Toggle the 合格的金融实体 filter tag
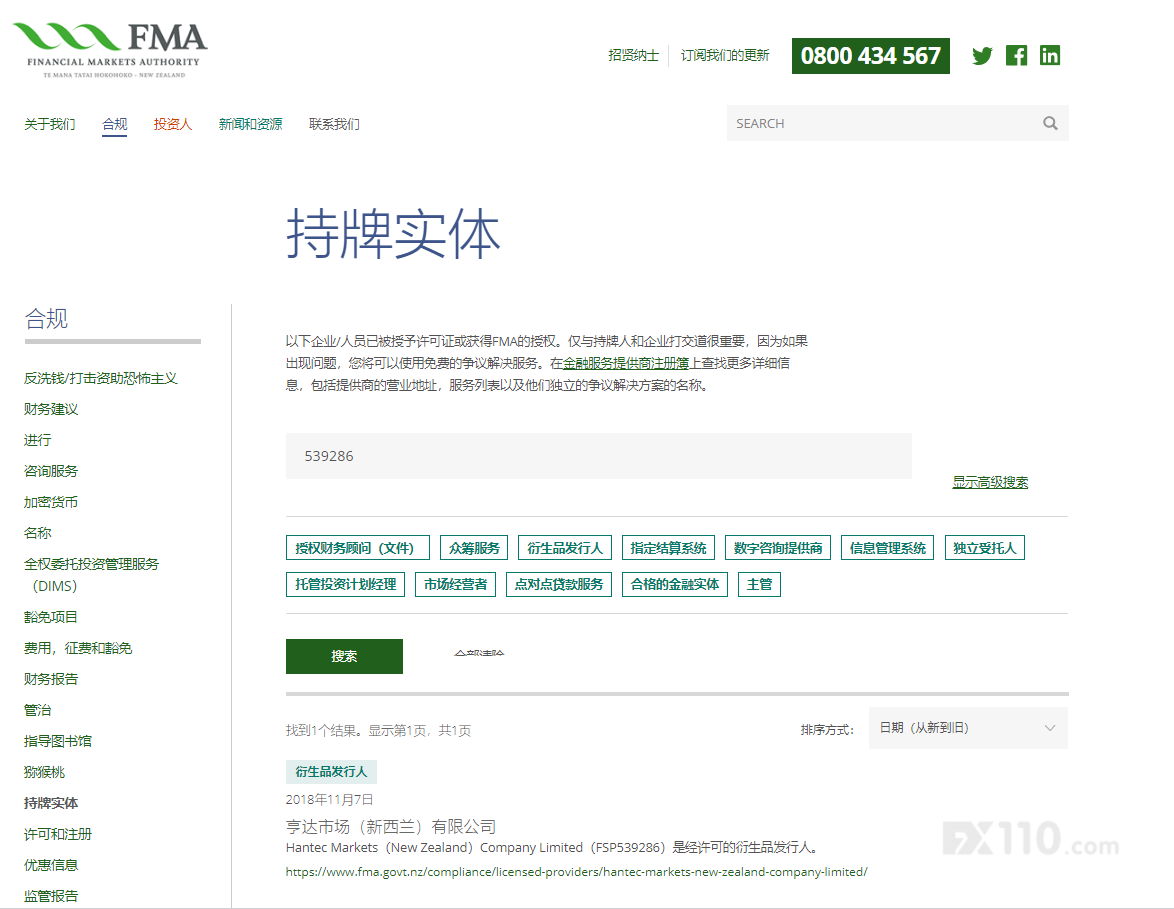The height and width of the screenshot is (909, 1174). [675, 584]
